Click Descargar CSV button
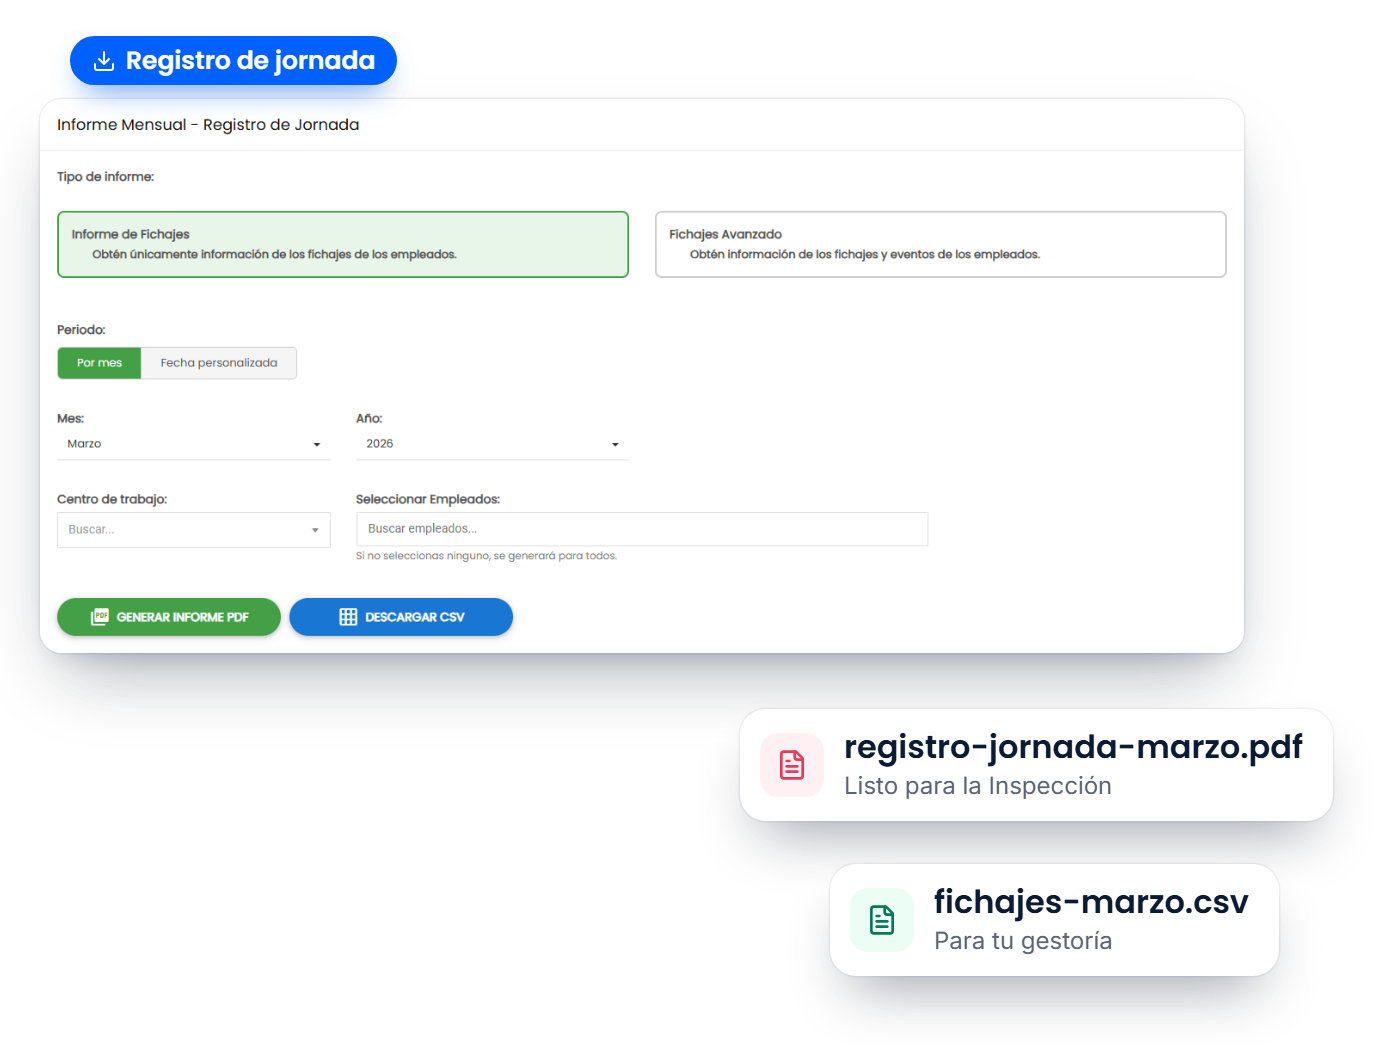This screenshot has height=1046, width=1377. click(401, 617)
